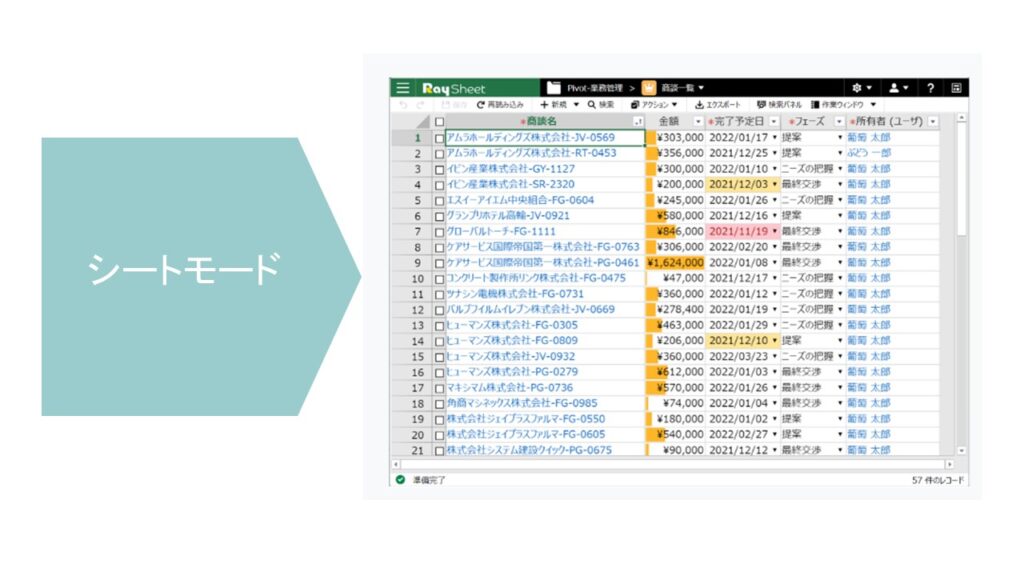Select the amount cell ¥47,000
The height and width of the screenshot is (576, 1024).
tap(675, 278)
